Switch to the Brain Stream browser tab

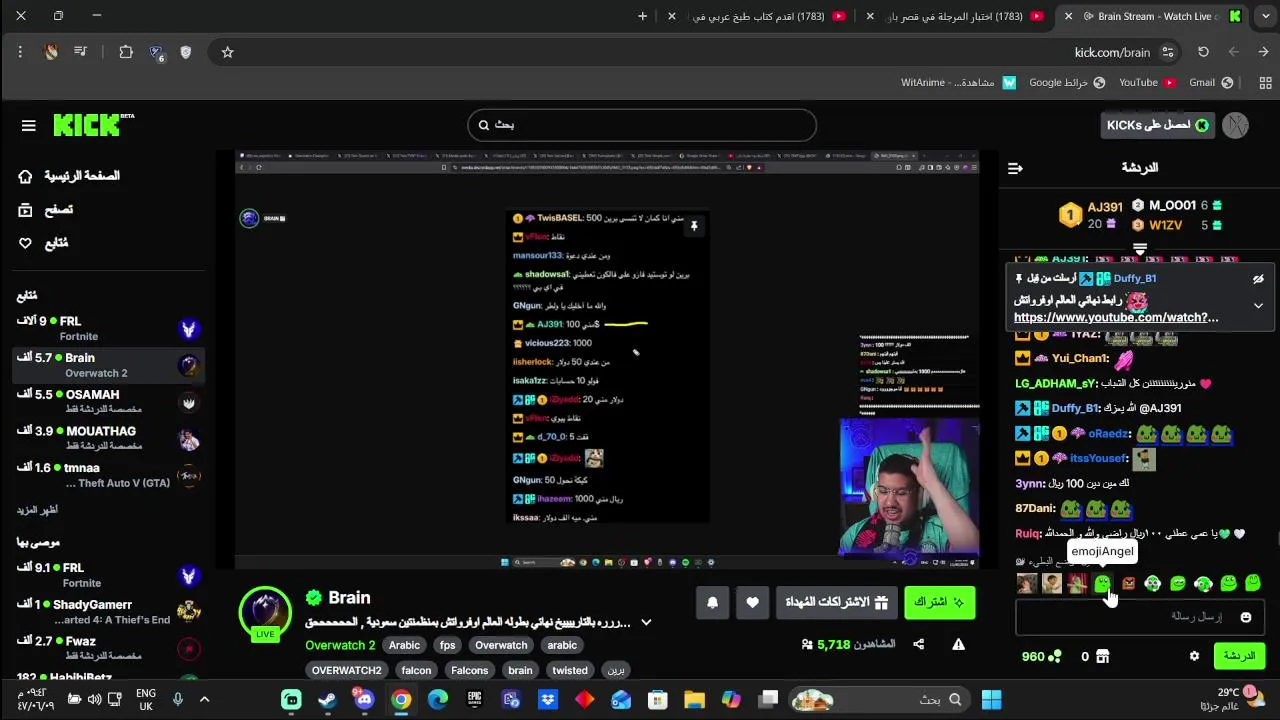[x=1154, y=16]
